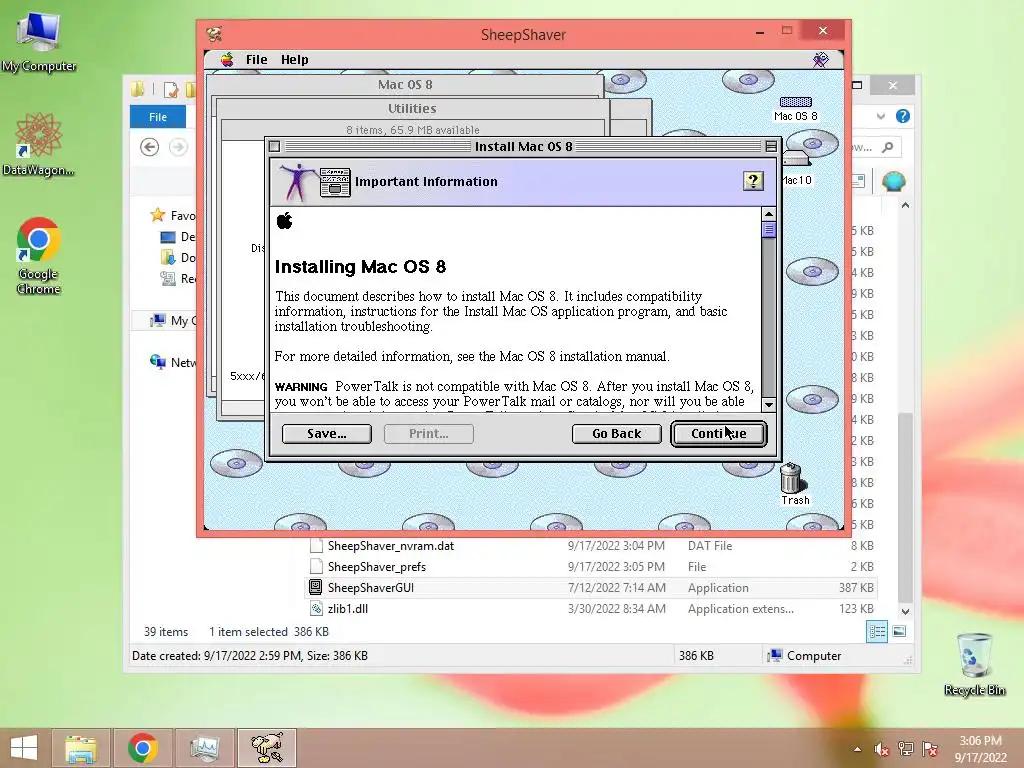Click the scroll down arrow in installer document

769,404
